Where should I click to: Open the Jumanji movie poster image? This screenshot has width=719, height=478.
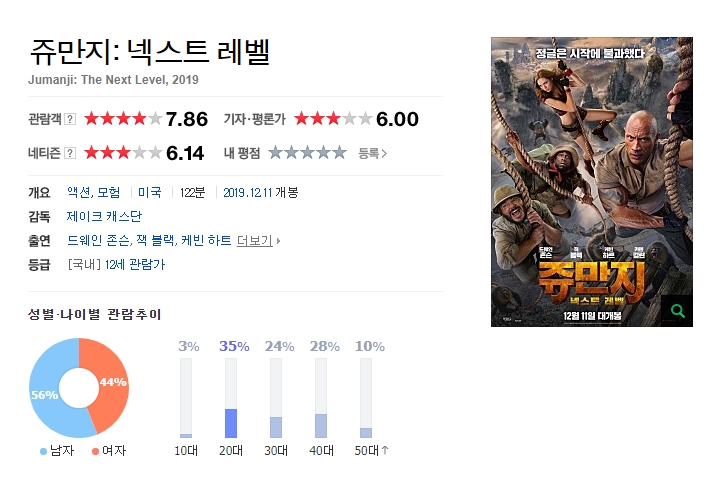592,182
